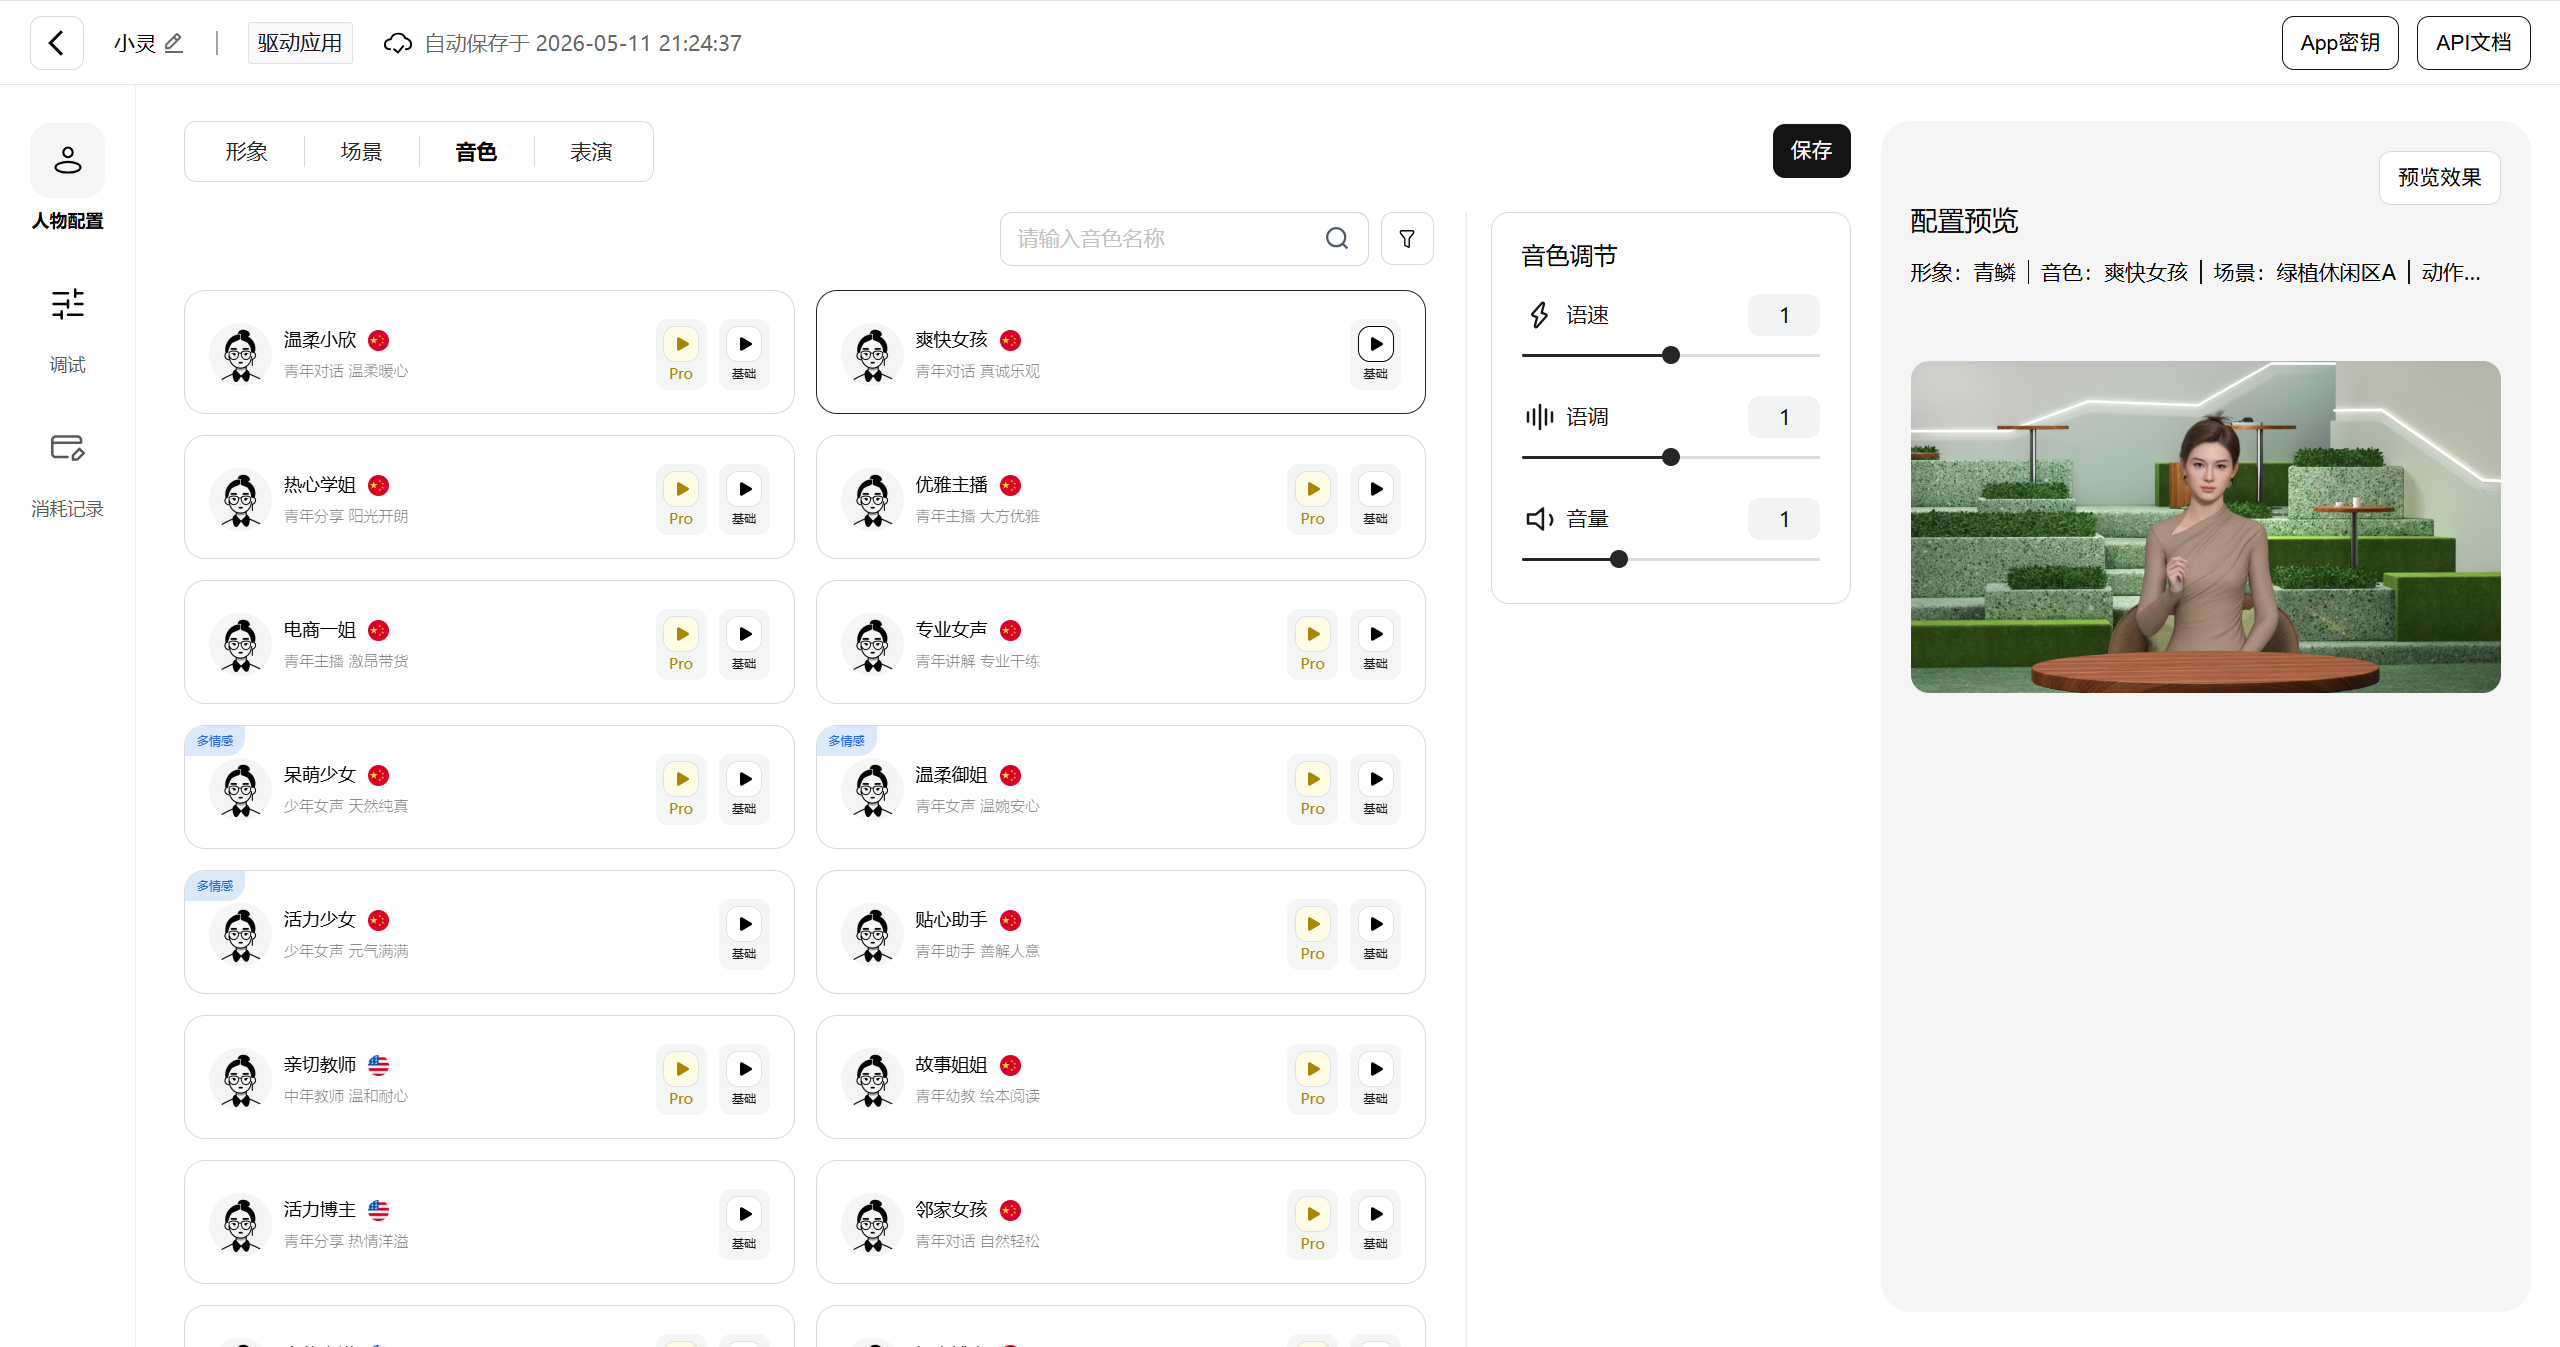
Task: Open the 消耗记录 sidebar icon
Action: click(67, 447)
